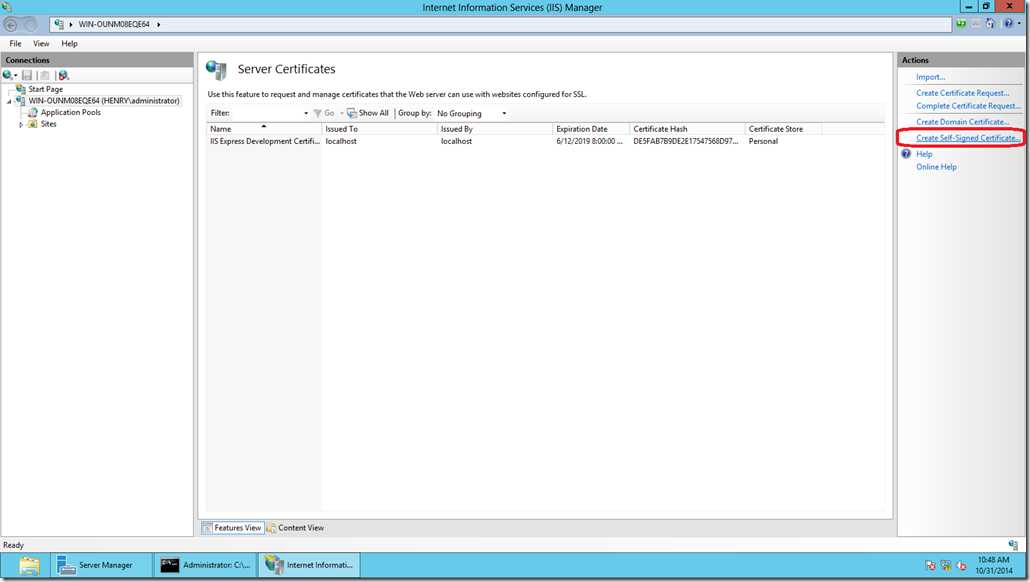1030x582 pixels.
Task: Click the 6/12/2019 expiration date cell
Action: pos(589,141)
